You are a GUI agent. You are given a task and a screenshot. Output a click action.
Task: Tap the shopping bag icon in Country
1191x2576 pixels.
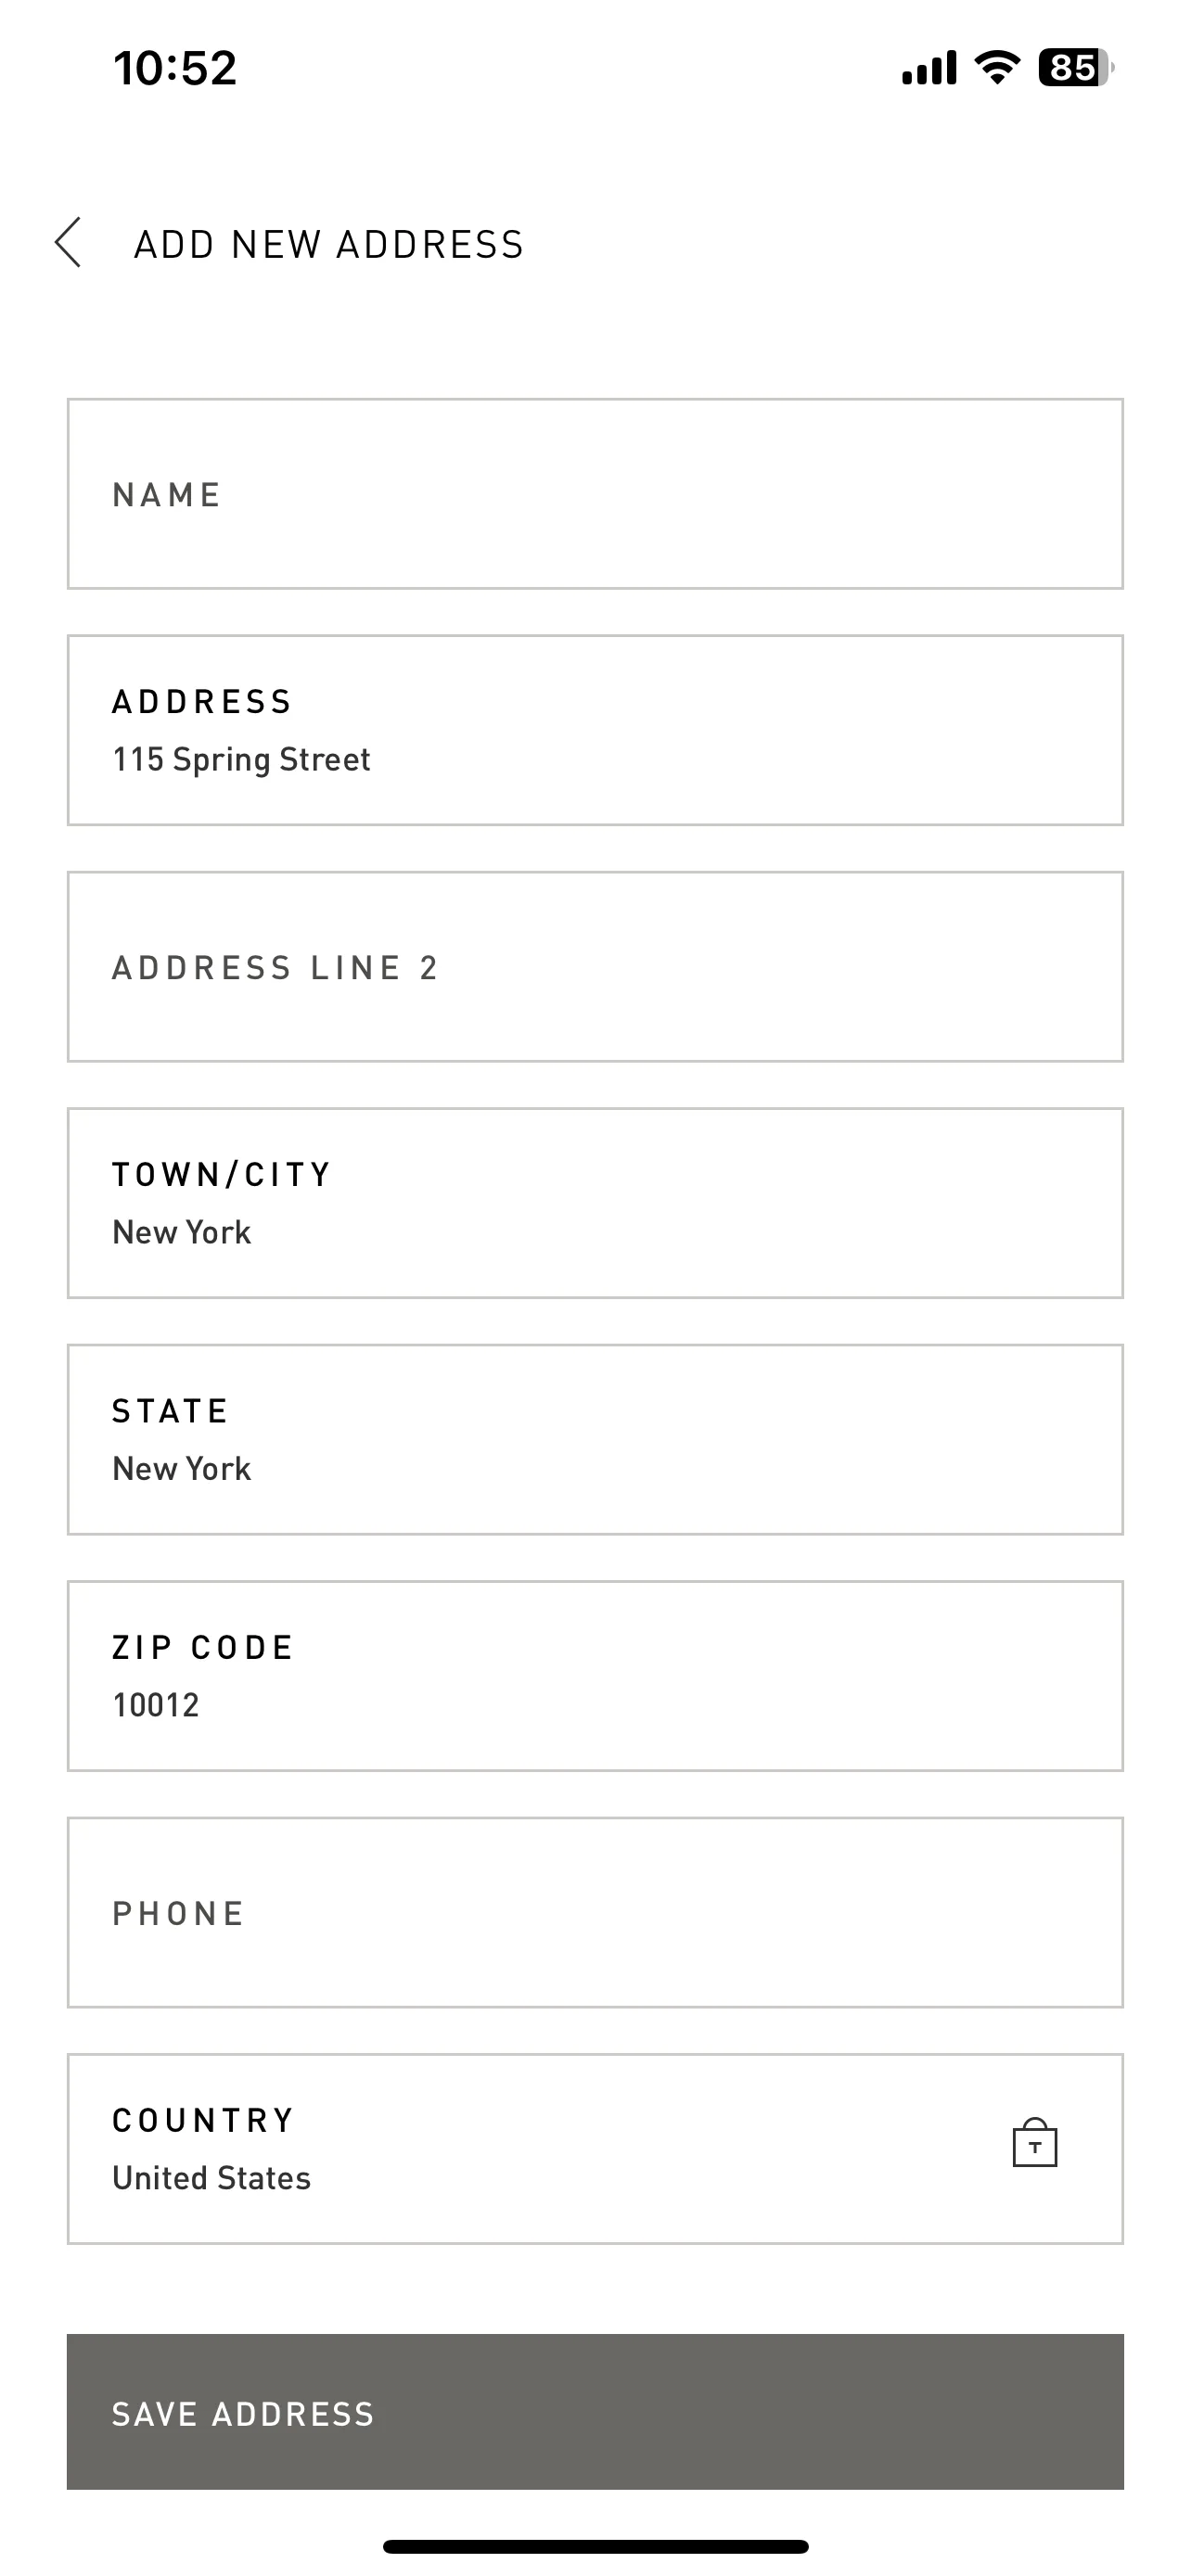tap(1034, 2142)
